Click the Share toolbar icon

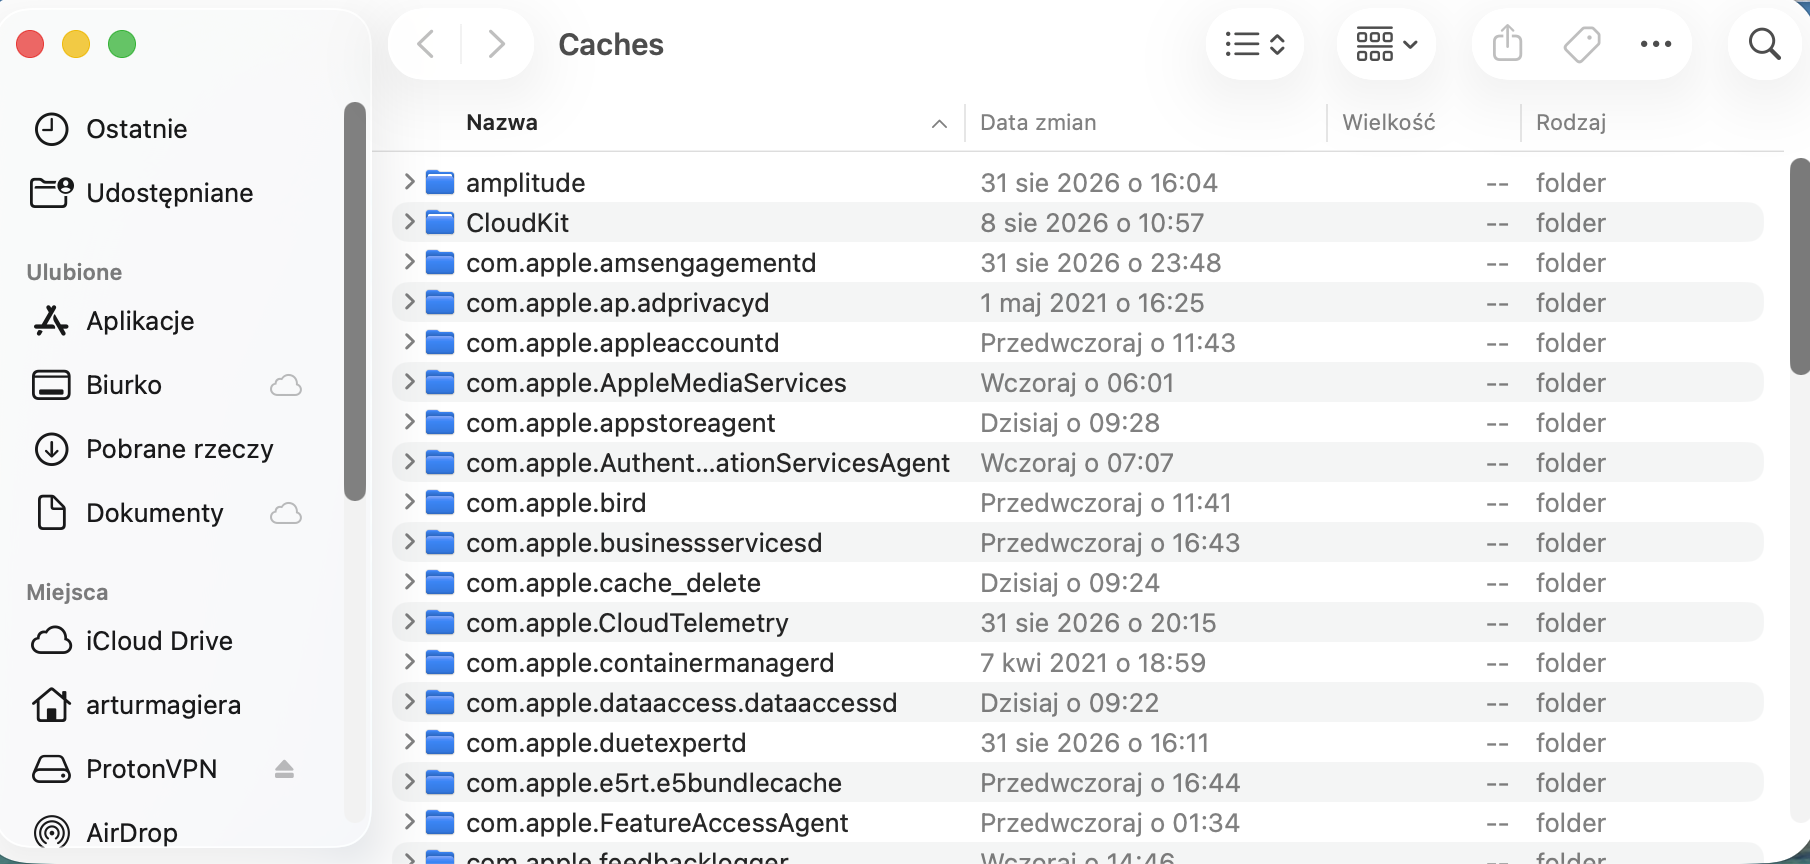tap(1507, 44)
